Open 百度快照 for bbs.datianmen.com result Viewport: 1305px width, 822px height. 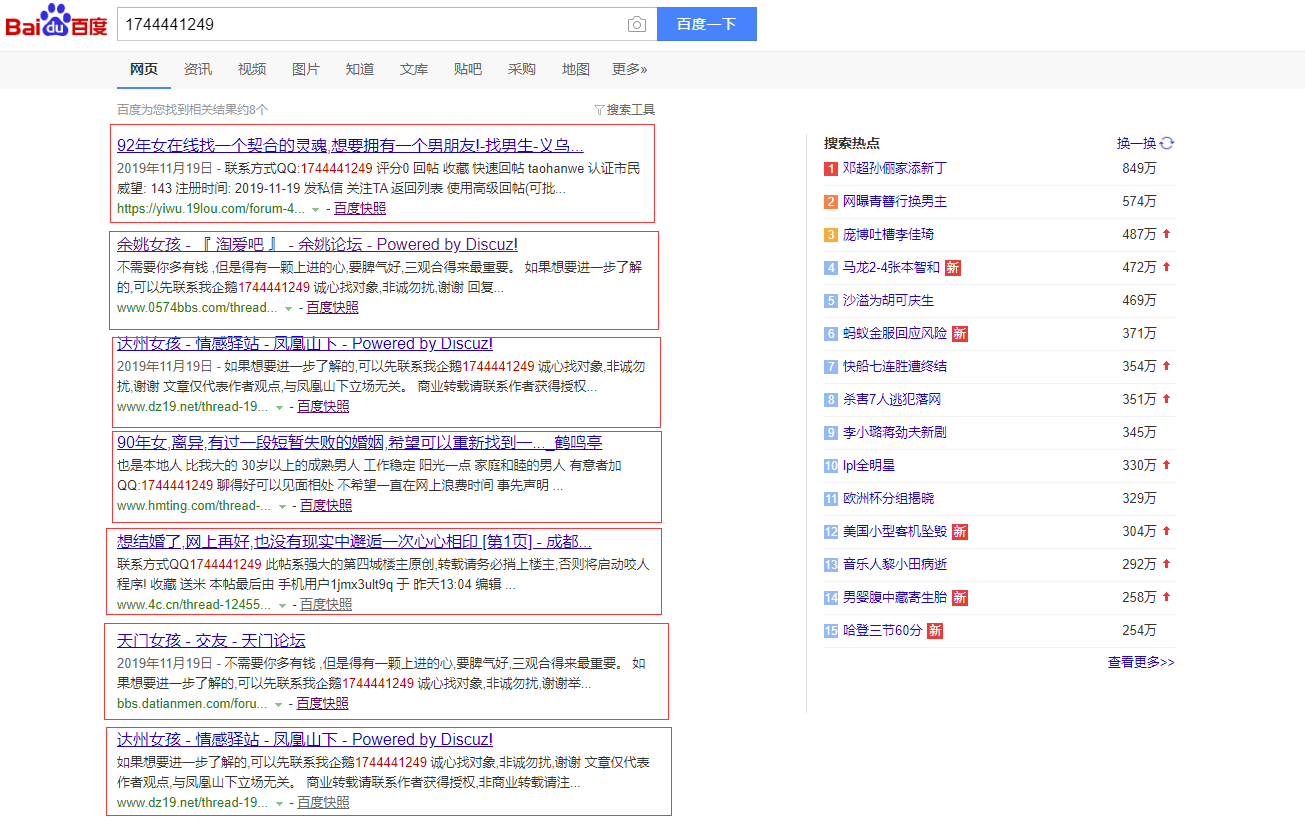click(x=323, y=703)
